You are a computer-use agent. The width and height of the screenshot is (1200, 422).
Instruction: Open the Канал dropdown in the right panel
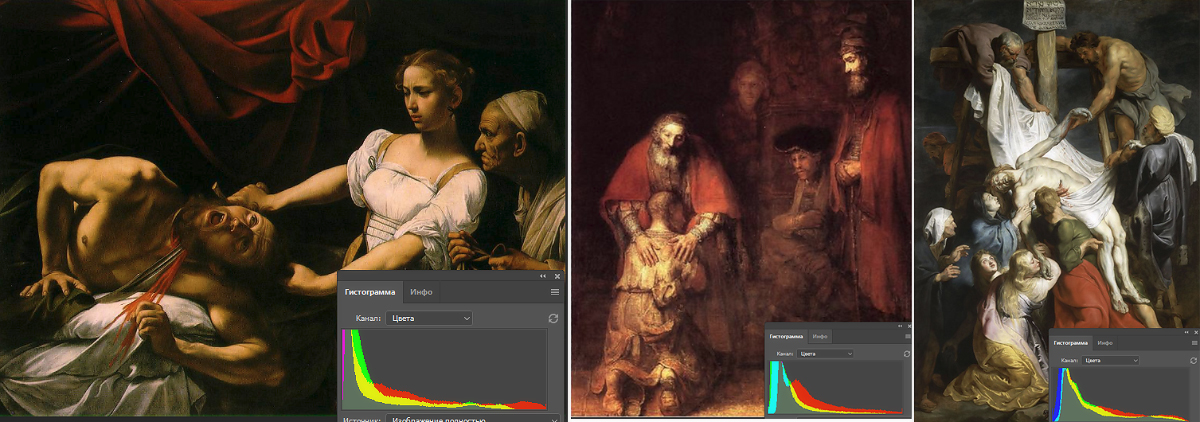point(1110,359)
